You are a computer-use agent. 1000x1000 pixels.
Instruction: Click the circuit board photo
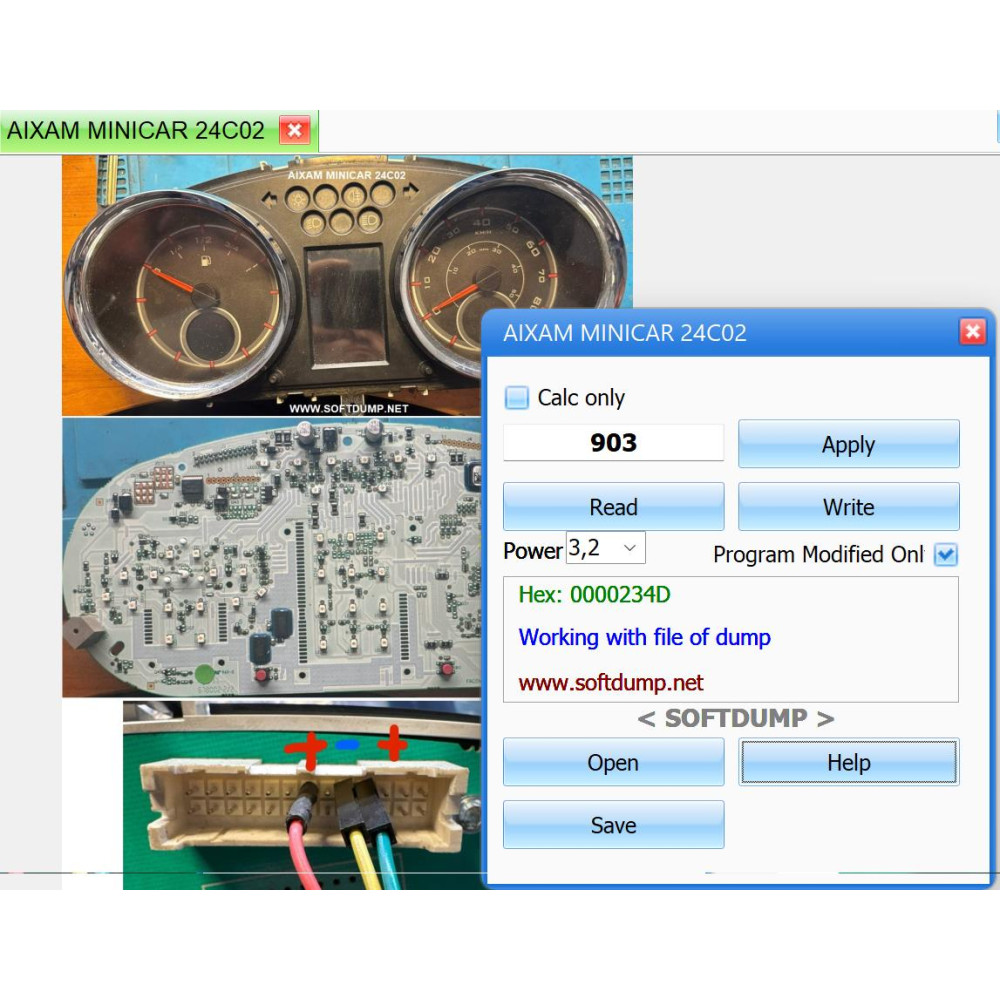click(x=272, y=557)
